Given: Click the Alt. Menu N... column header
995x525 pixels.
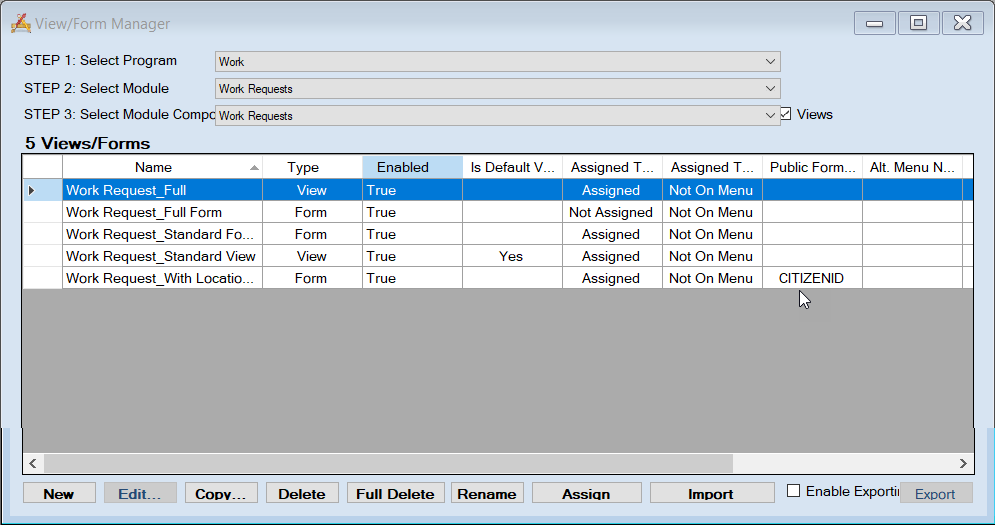Looking at the screenshot, I should click(913, 168).
